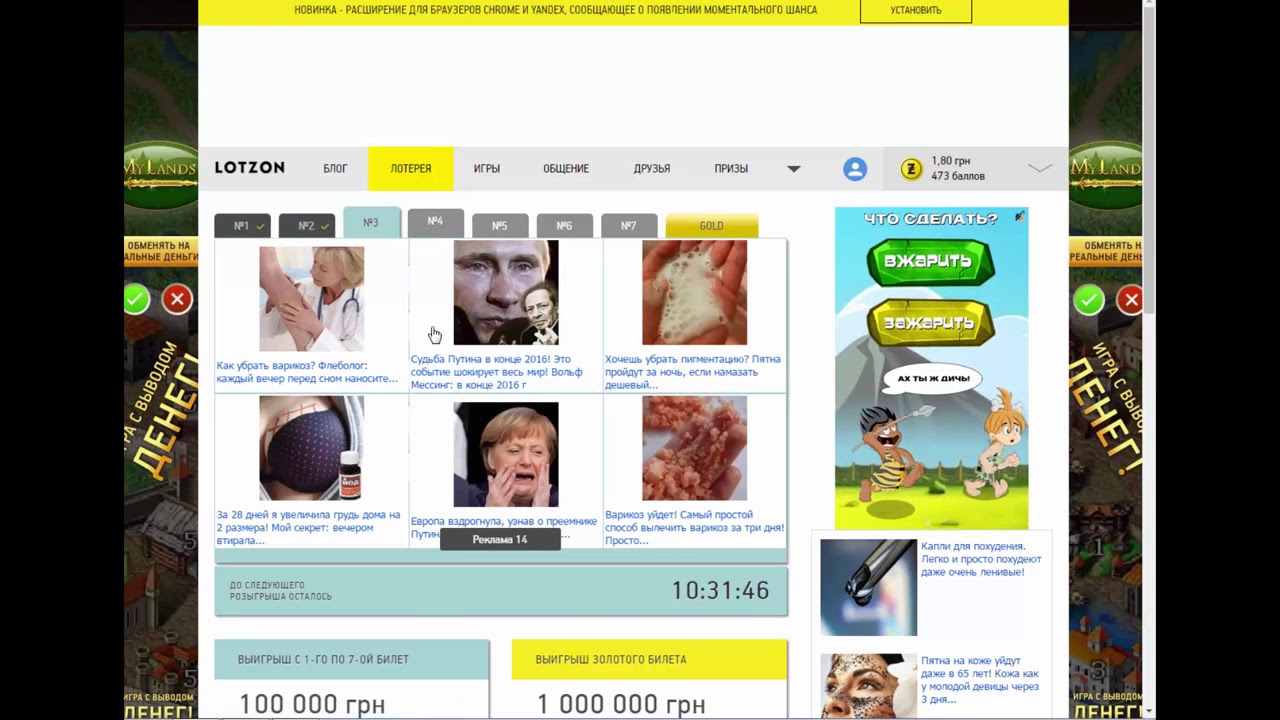This screenshot has height=720, width=1280.
Task: Click the pink salt crystals ad image
Action: pos(694,448)
